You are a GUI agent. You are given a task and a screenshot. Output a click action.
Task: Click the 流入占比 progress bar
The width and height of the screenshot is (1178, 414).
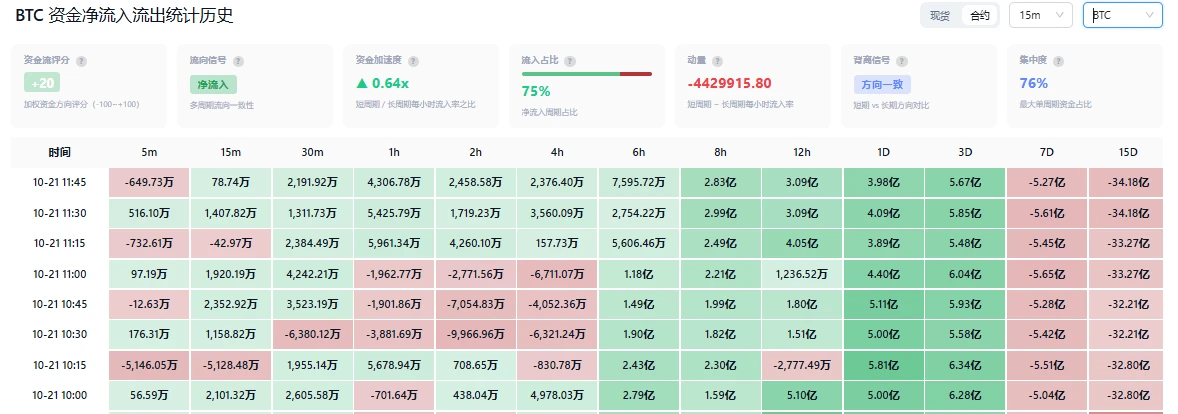[x=587, y=74]
